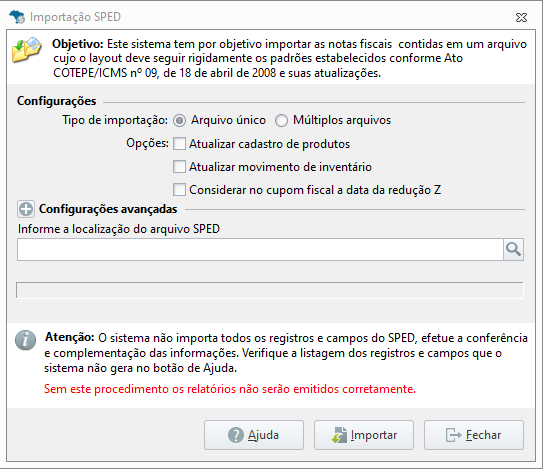
Task: Open help with the Ajuda button
Action: [254, 435]
